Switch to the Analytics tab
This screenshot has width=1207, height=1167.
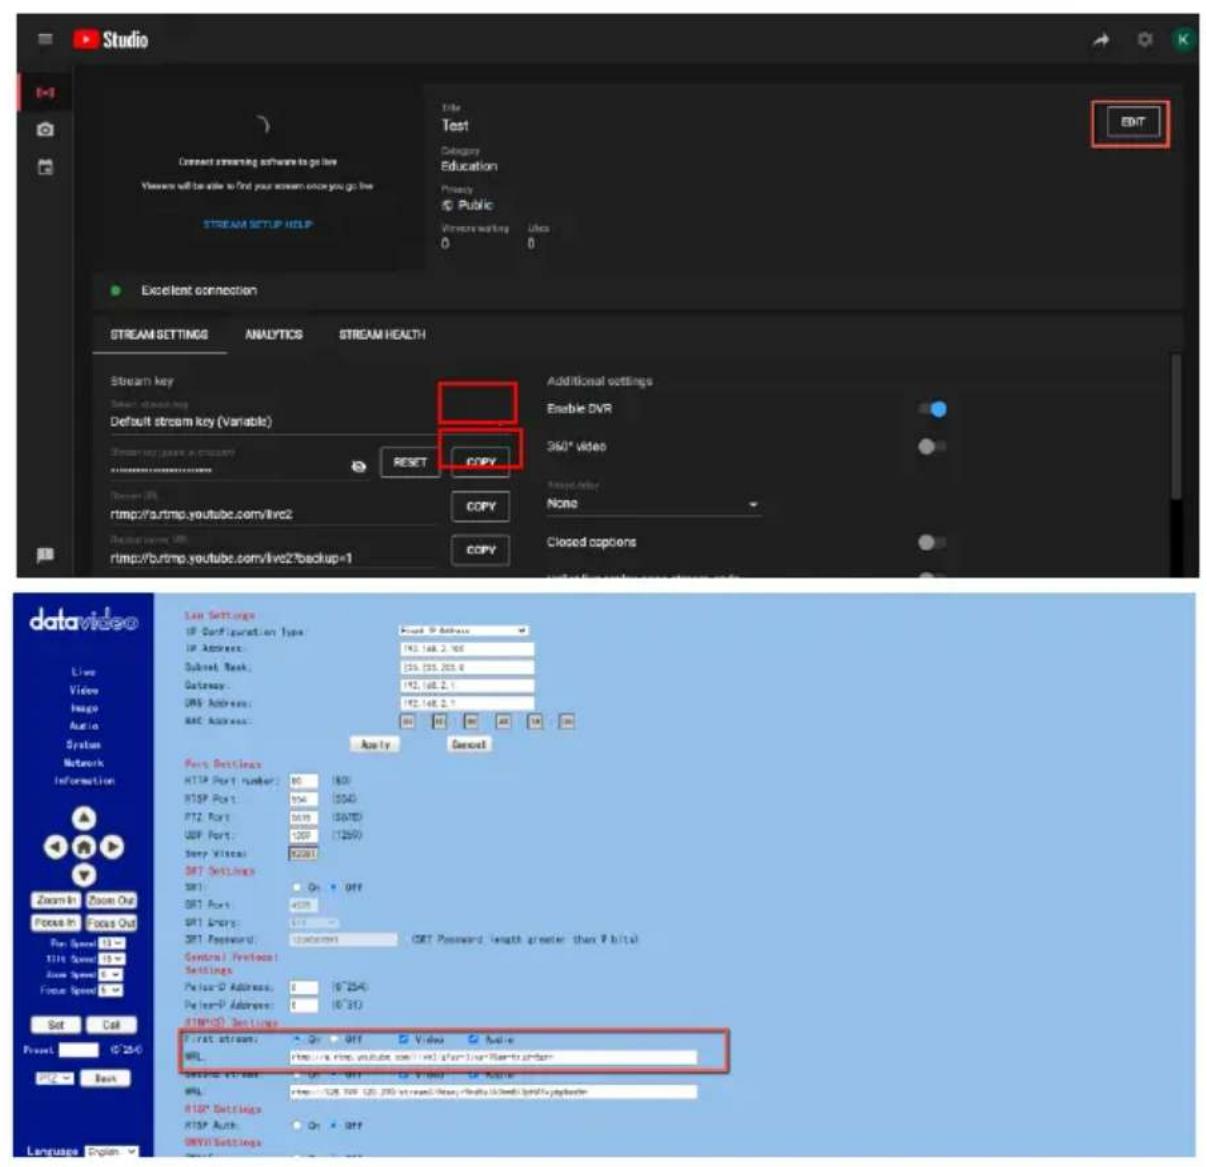click(274, 334)
